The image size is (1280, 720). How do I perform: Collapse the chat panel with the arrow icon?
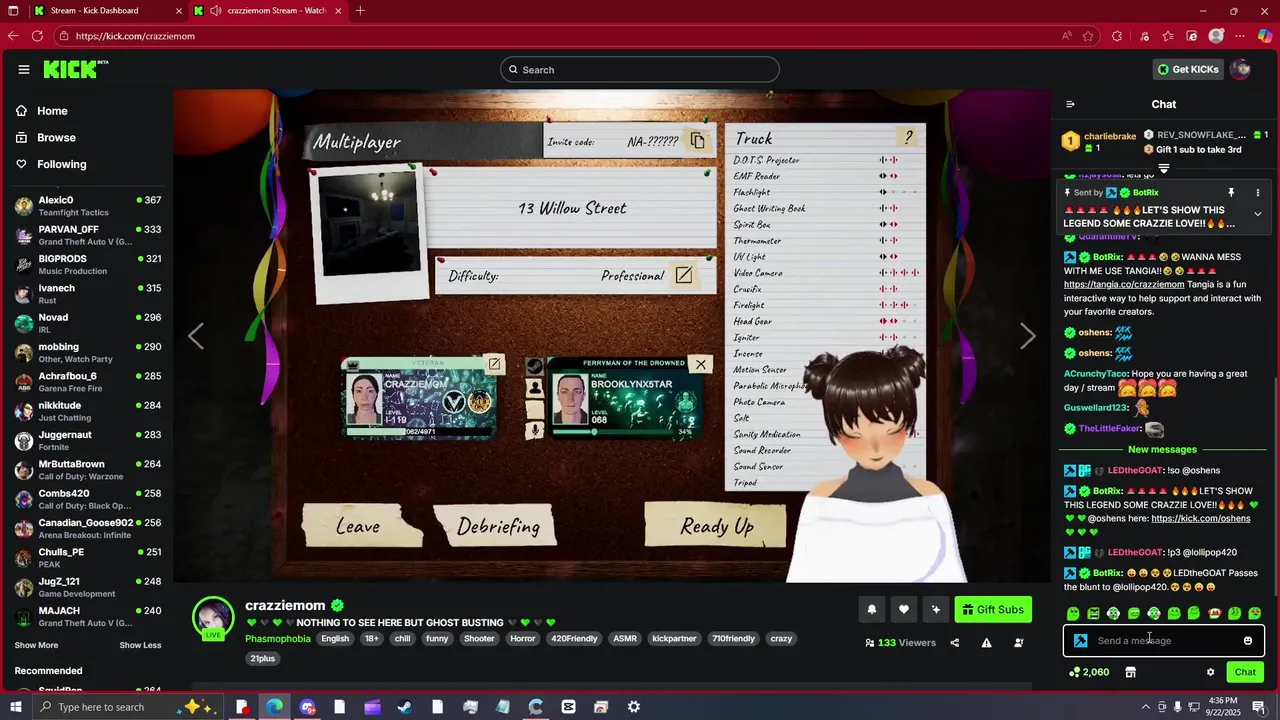tap(1070, 104)
